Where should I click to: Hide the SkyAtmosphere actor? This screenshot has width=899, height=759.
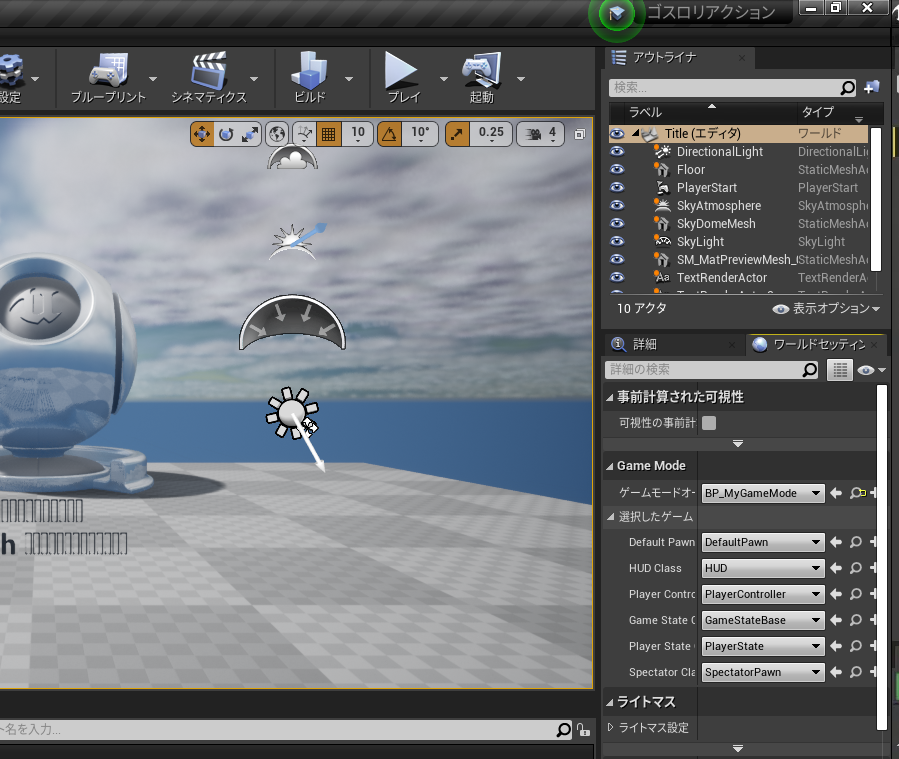pos(617,205)
